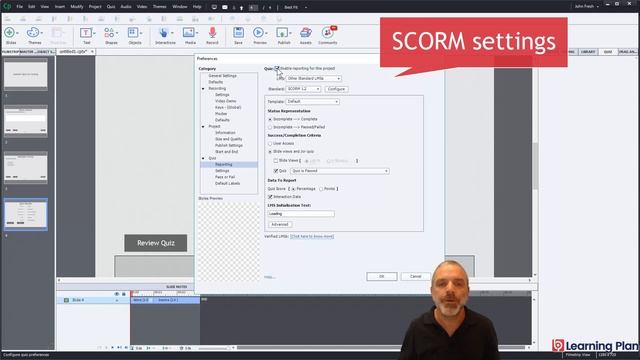640x360 pixels.
Task: Open the Slides insert tool
Action: (x=9, y=32)
